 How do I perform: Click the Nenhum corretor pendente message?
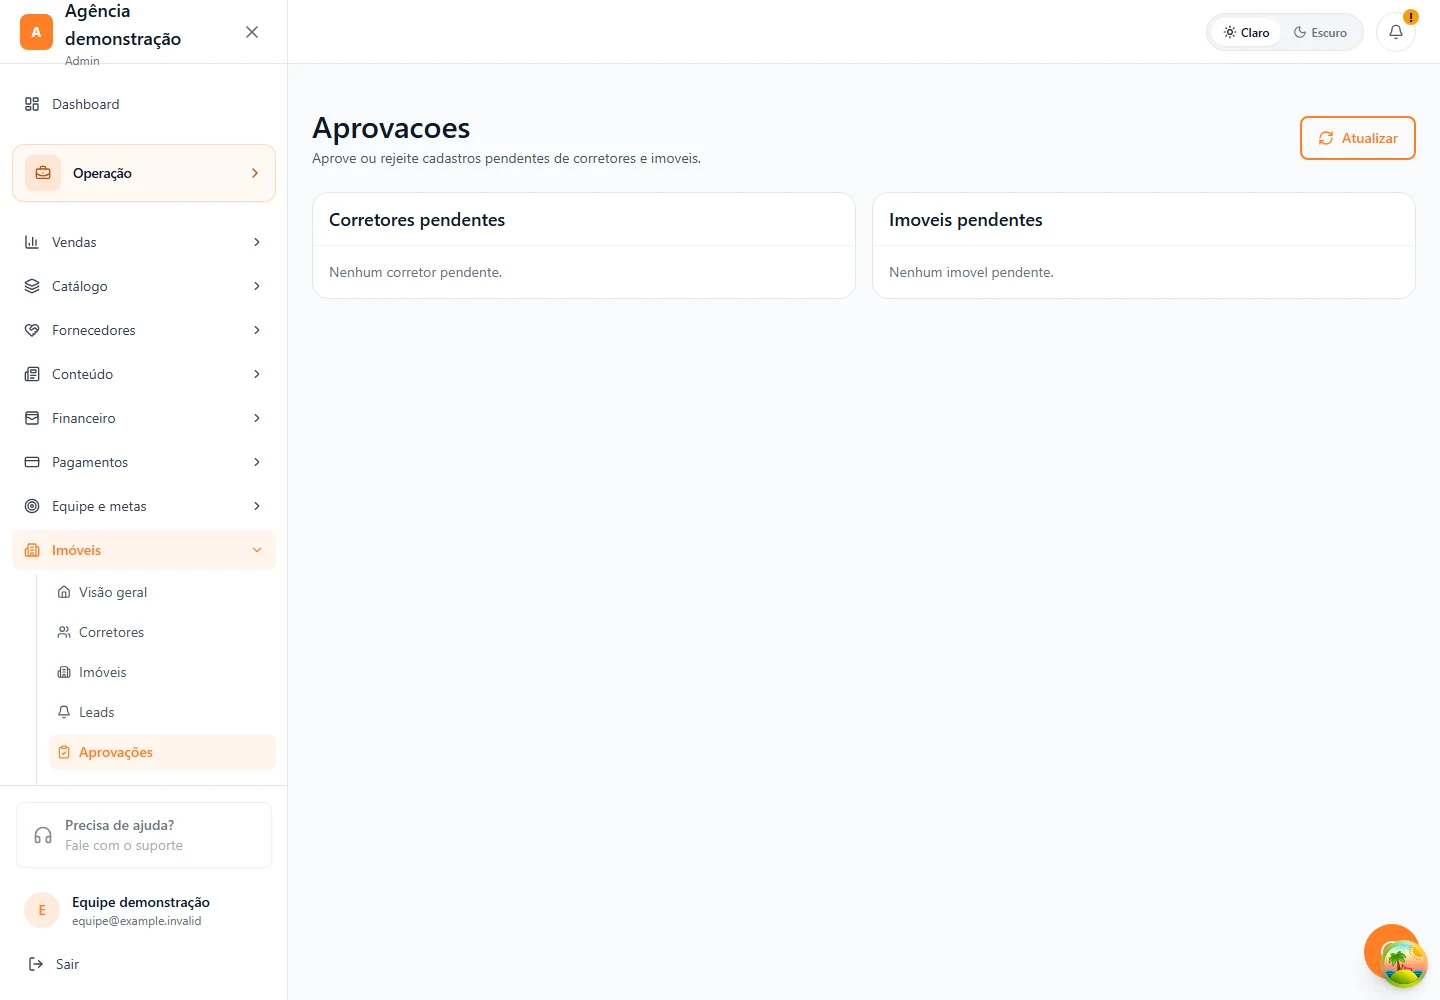point(416,272)
